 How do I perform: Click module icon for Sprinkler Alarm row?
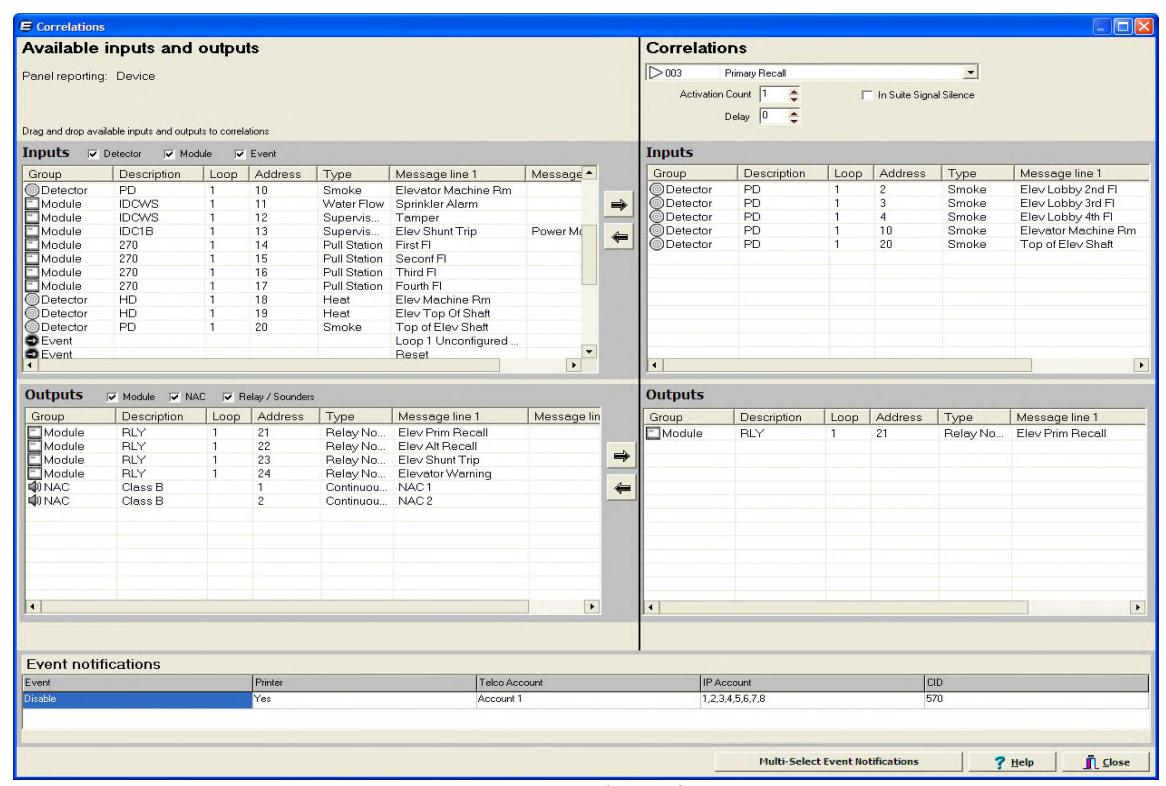tap(32, 204)
